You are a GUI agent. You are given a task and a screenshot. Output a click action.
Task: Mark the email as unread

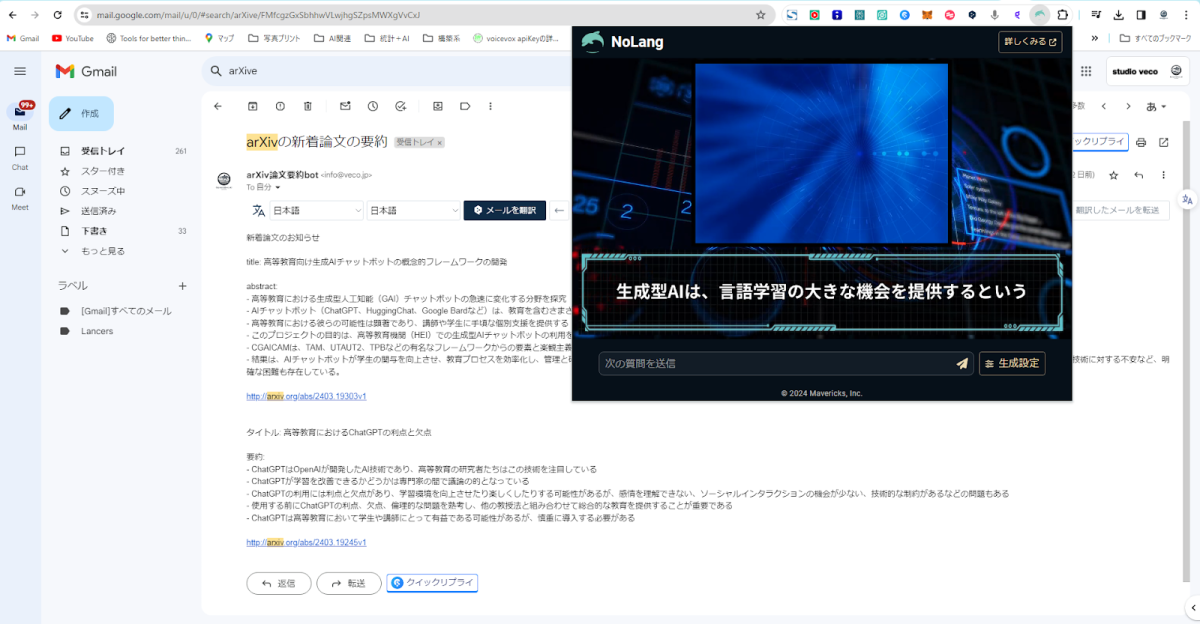pos(345,106)
